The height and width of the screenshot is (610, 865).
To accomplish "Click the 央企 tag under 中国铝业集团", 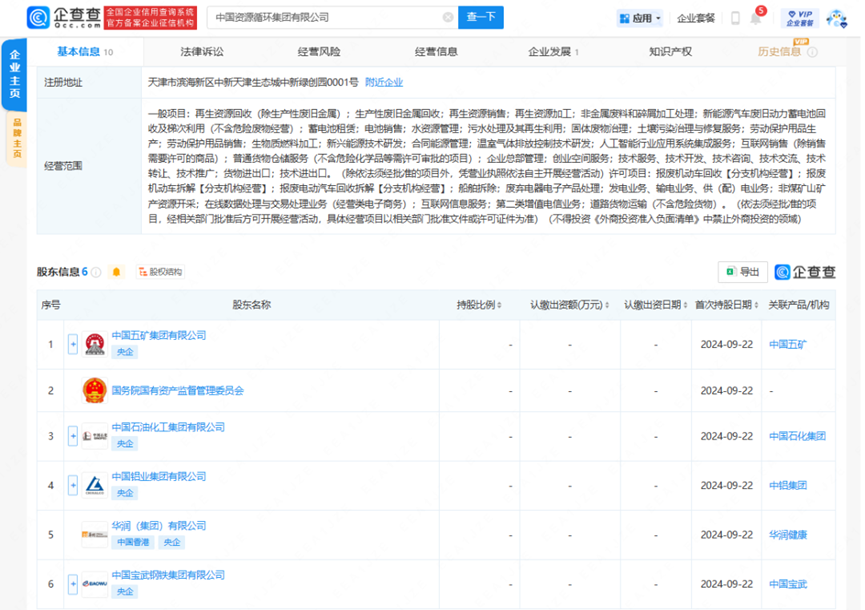I will pos(125,493).
